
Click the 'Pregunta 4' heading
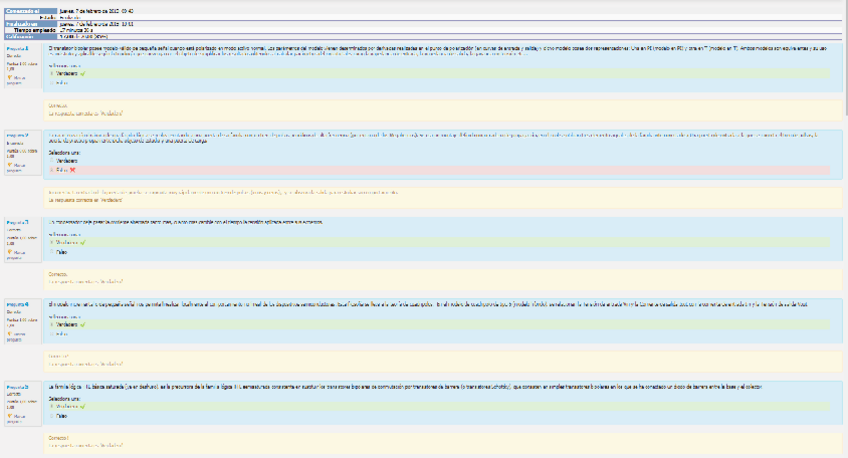click(x=17, y=304)
